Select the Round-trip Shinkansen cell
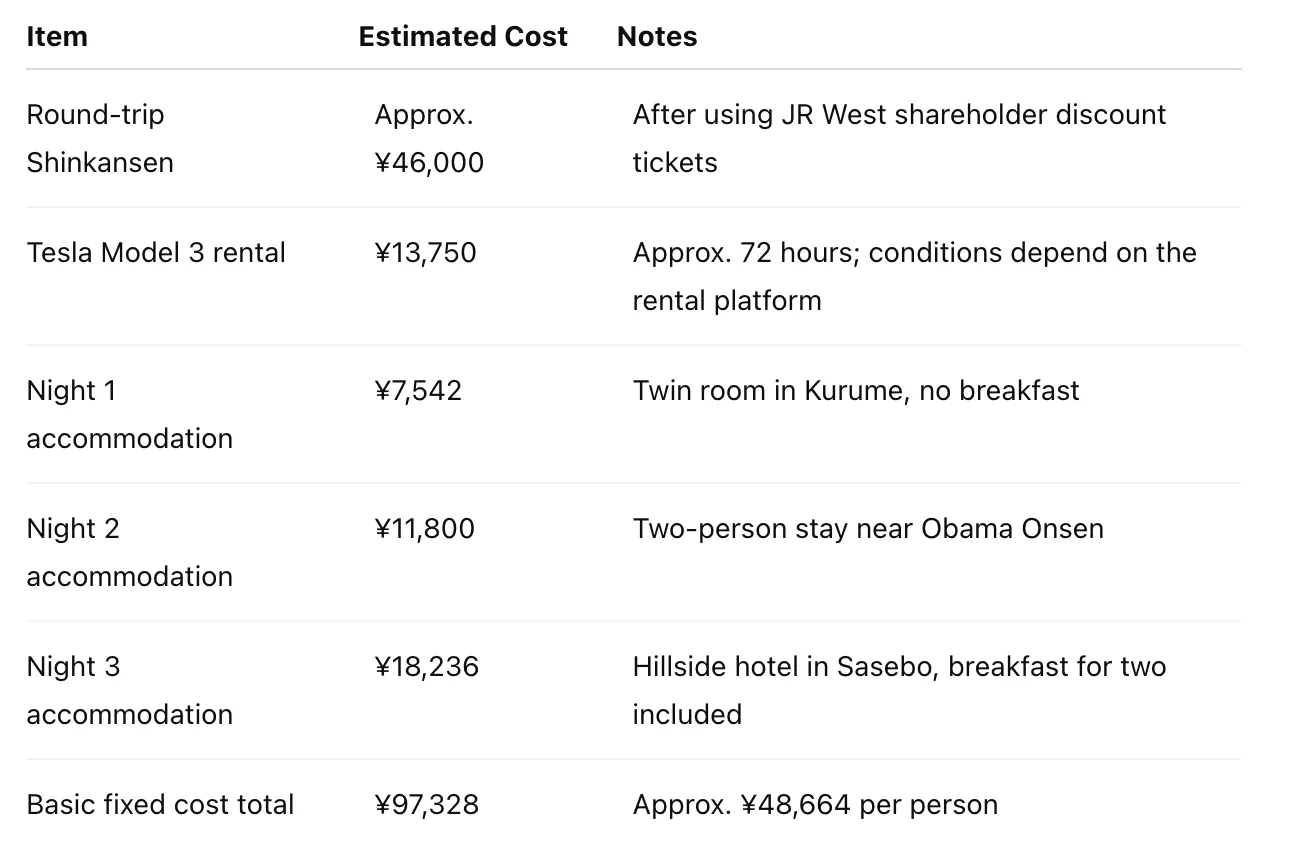 pos(100,138)
